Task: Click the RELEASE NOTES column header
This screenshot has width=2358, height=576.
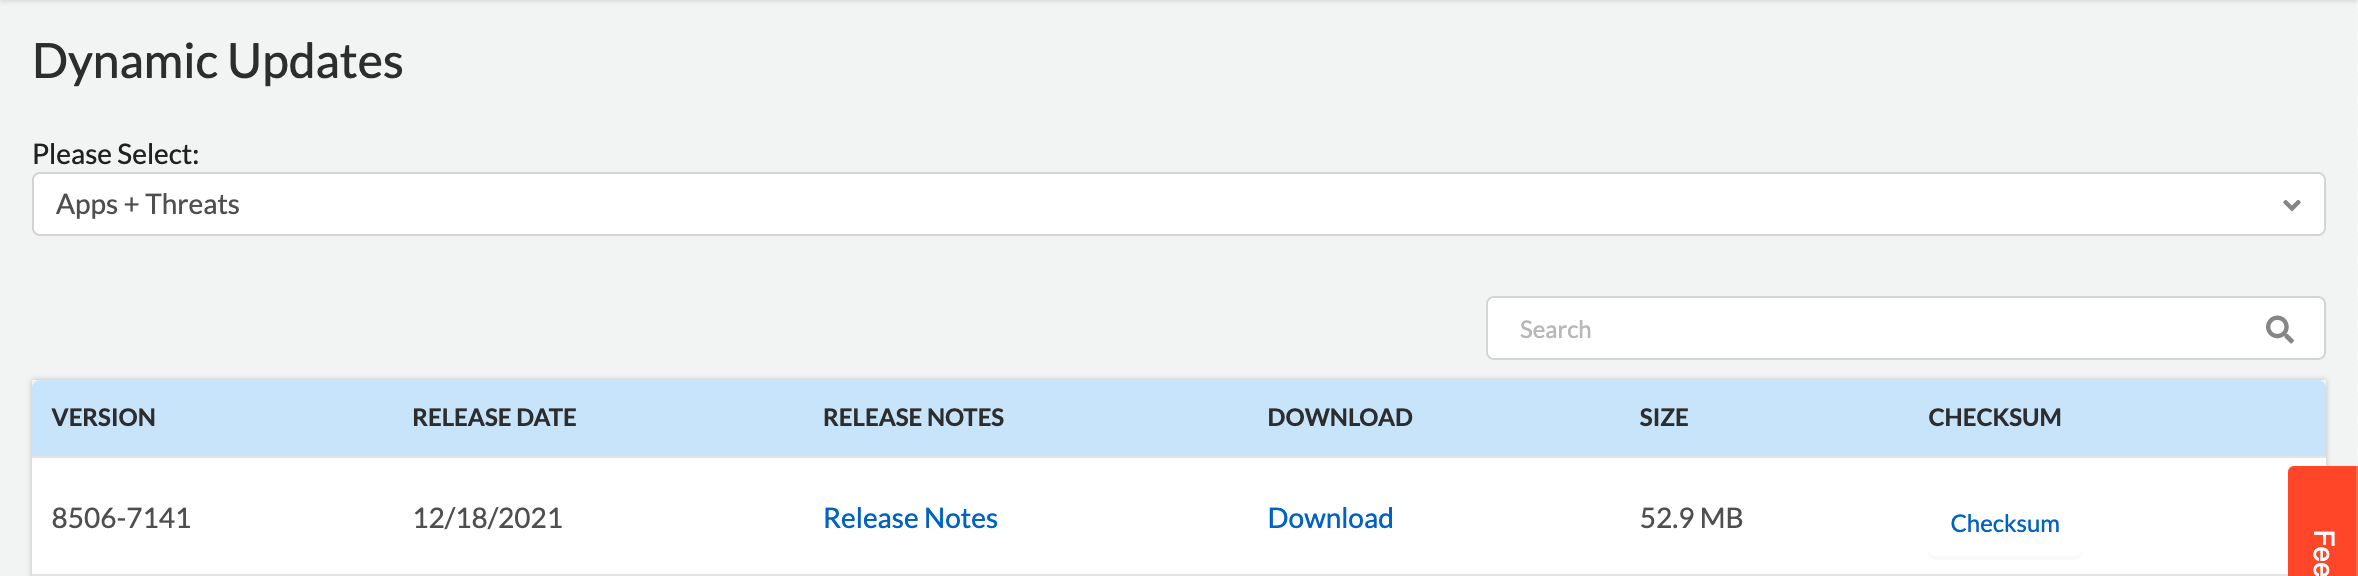Action: (x=912, y=417)
